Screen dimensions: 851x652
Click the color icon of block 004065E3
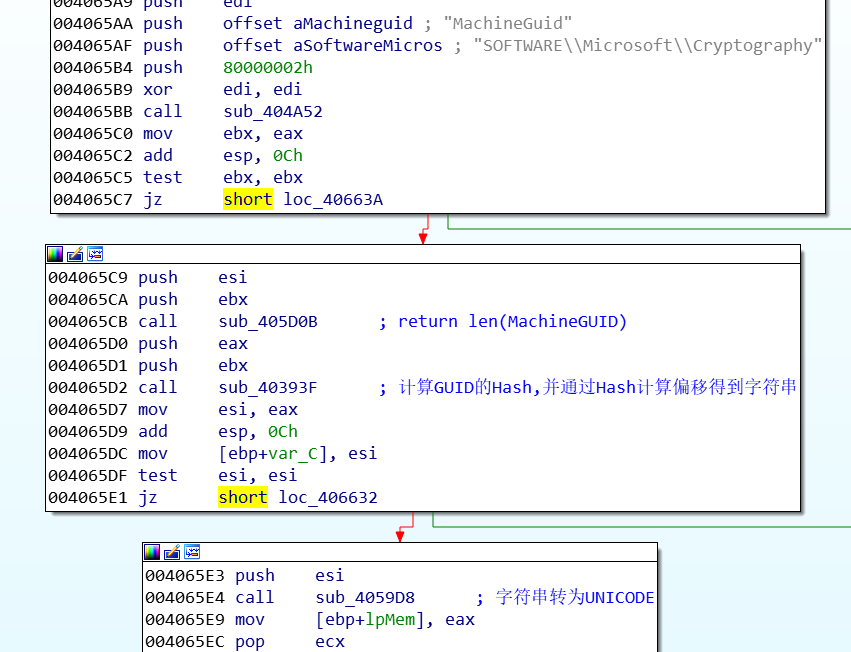[x=152, y=552]
